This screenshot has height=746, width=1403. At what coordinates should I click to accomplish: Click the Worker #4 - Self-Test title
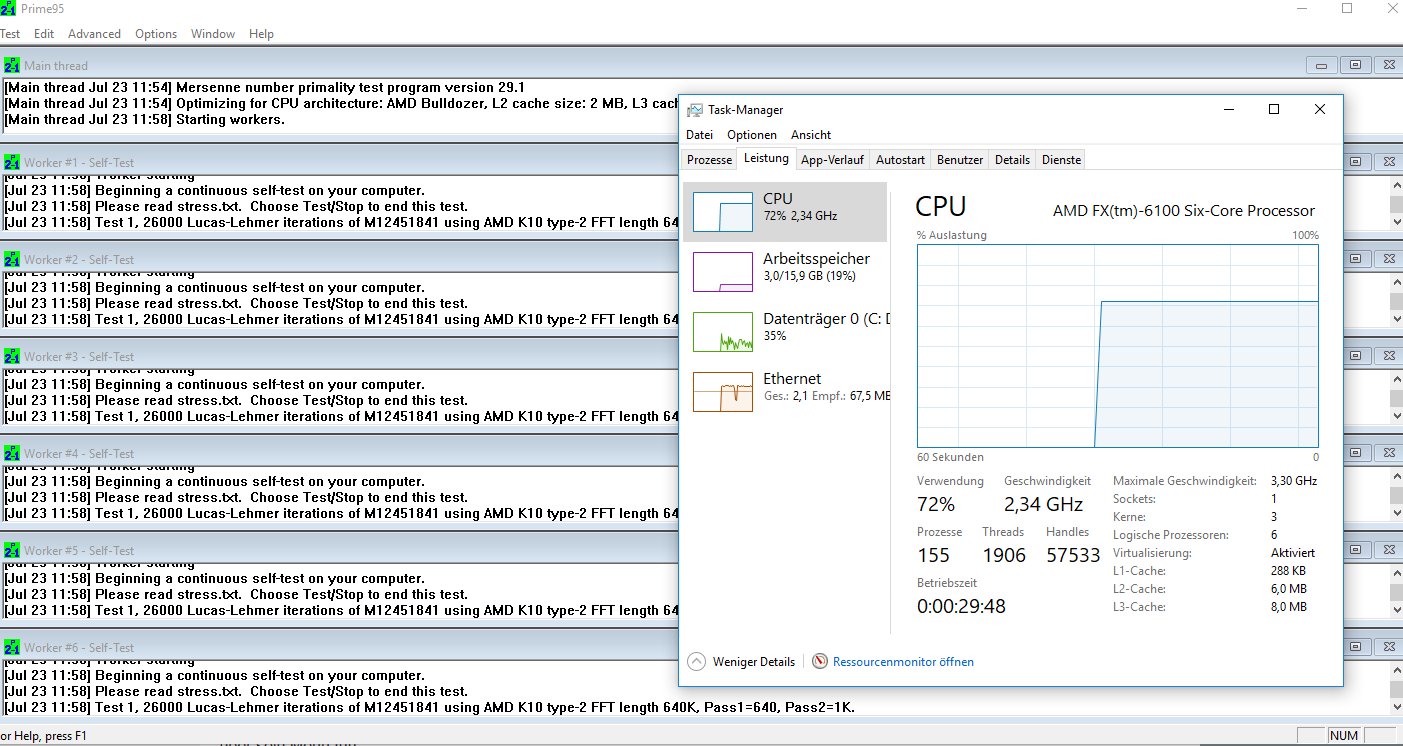[x=79, y=454]
